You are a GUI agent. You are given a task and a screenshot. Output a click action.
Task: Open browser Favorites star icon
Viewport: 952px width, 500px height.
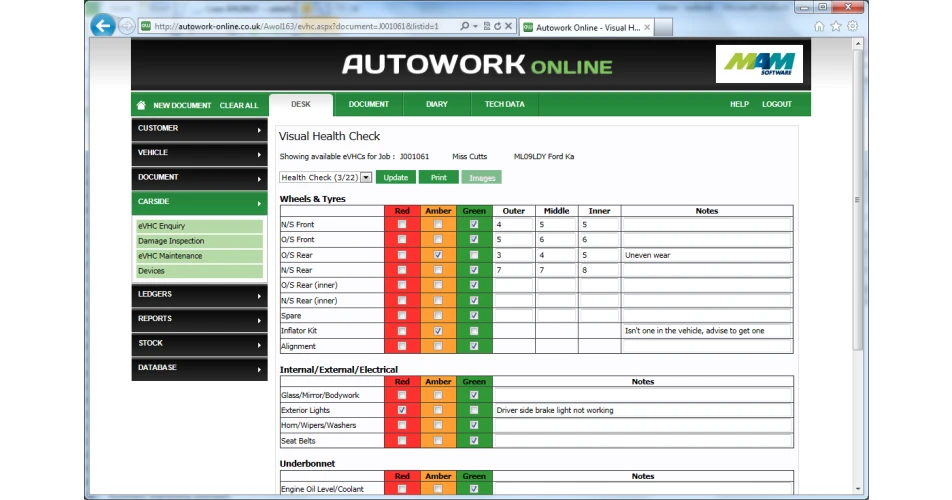coord(836,26)
